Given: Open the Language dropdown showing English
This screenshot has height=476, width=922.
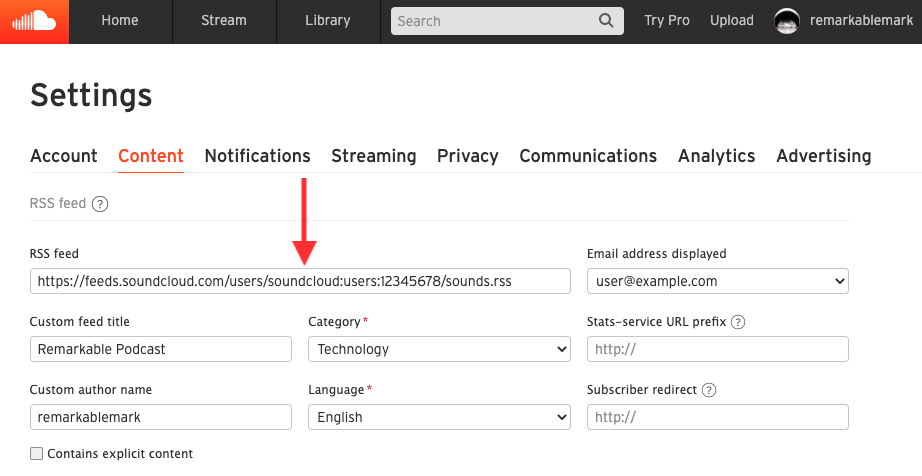Looking at the screenshot, I should click(x=439, y=417).
